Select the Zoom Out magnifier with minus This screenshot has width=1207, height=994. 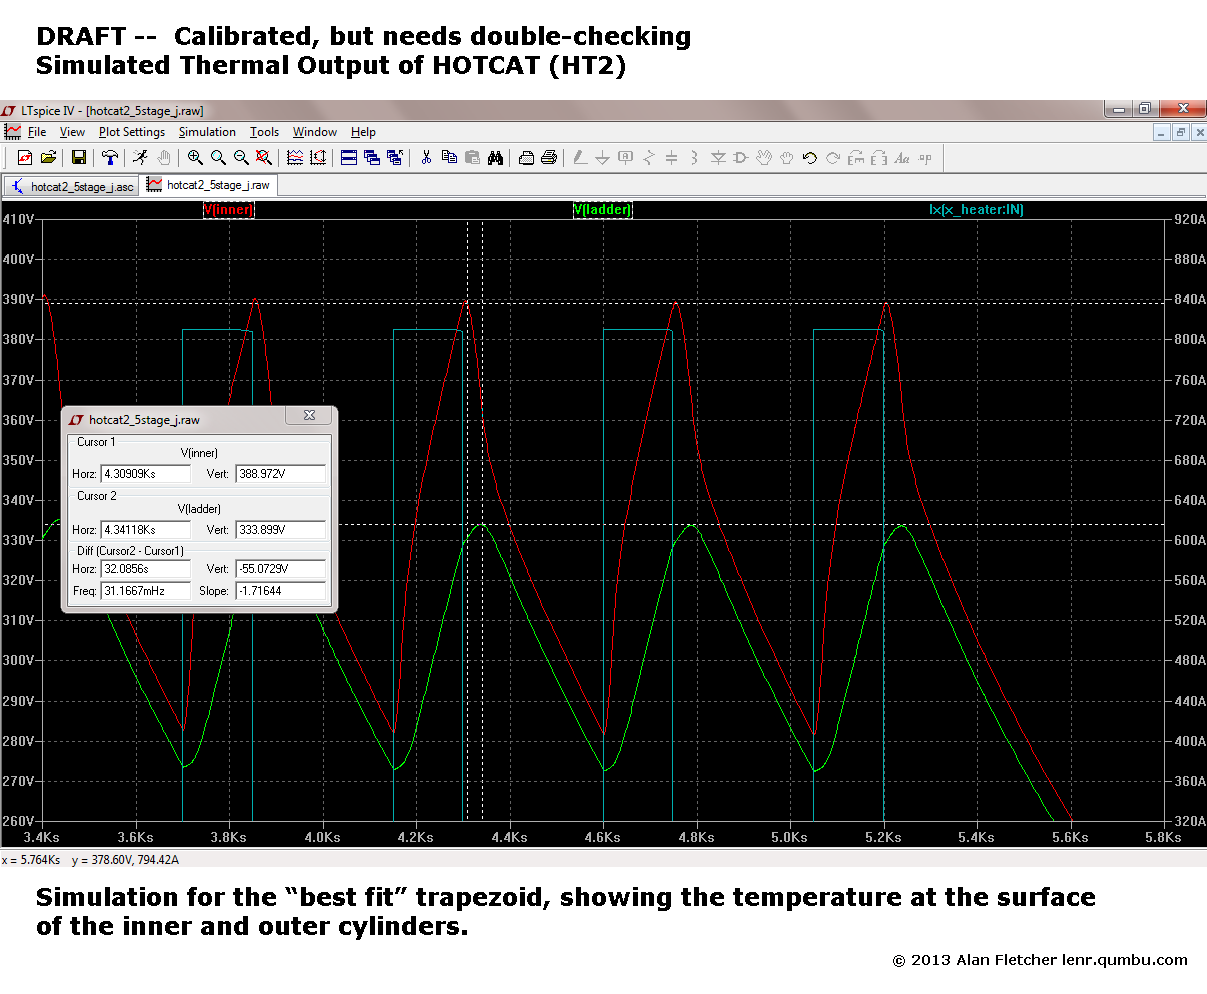[x=241, y=158]
